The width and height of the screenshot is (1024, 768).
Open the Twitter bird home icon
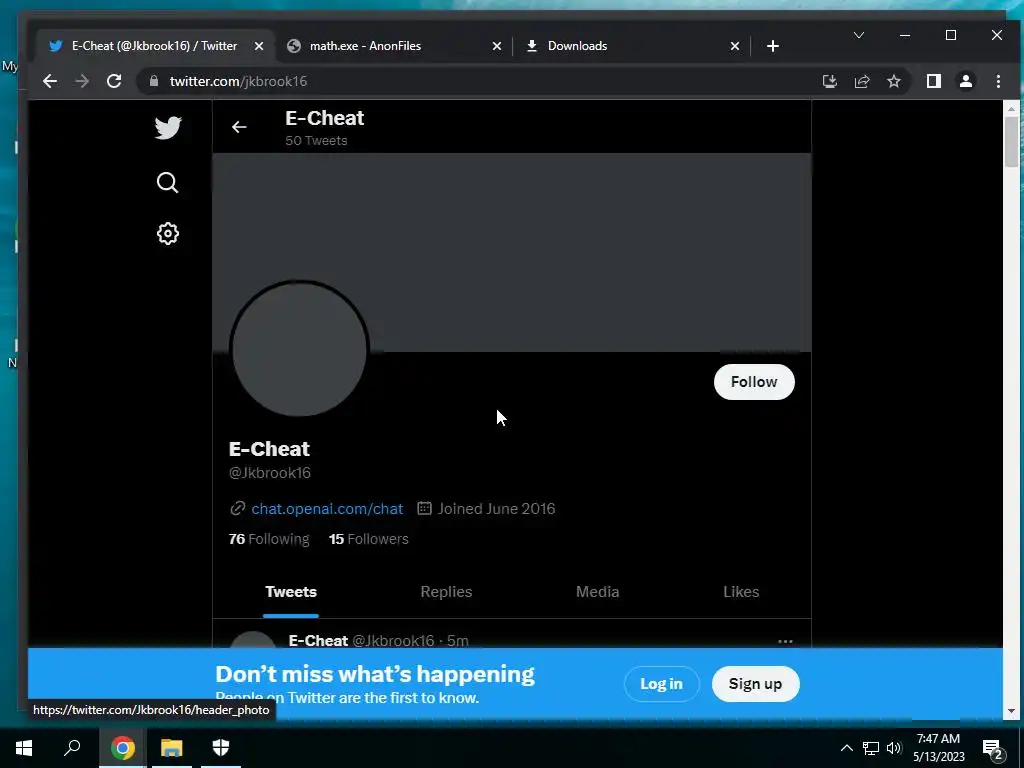[x=168, y=127]
